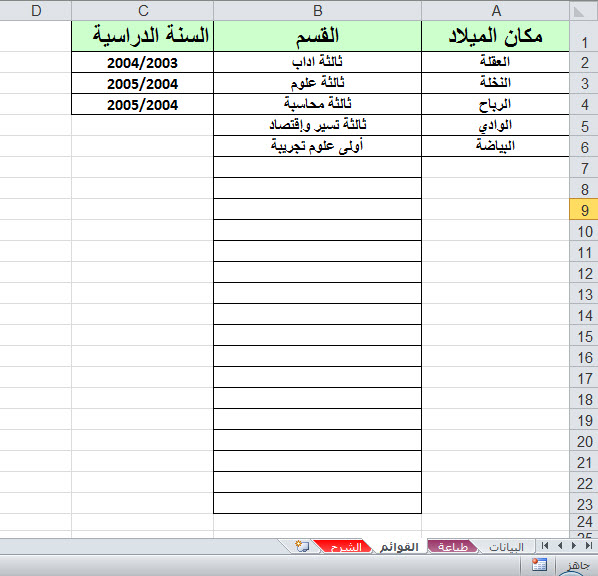598x576 pixels.
Task: Click previous sheet tab navigation arrow
Action: (560, 546)
